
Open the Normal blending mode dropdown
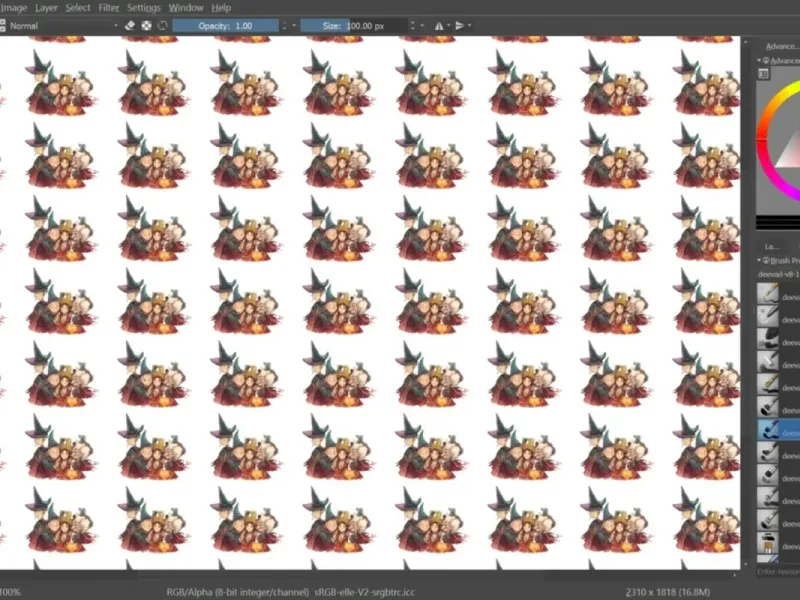coord(62,26)
